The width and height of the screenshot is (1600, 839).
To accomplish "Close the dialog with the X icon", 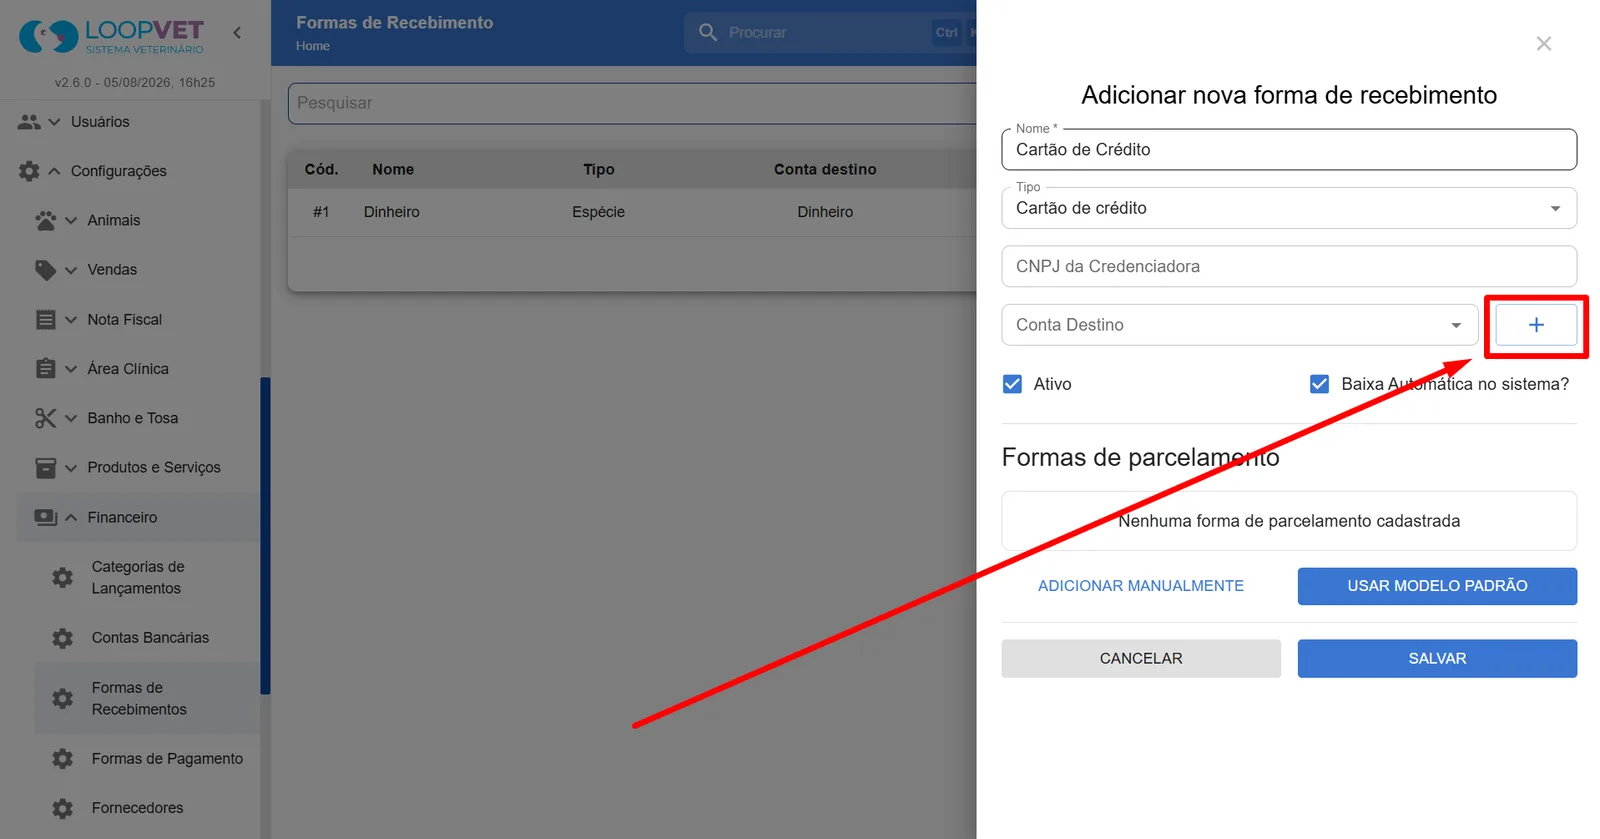I will coord(1544,44).
